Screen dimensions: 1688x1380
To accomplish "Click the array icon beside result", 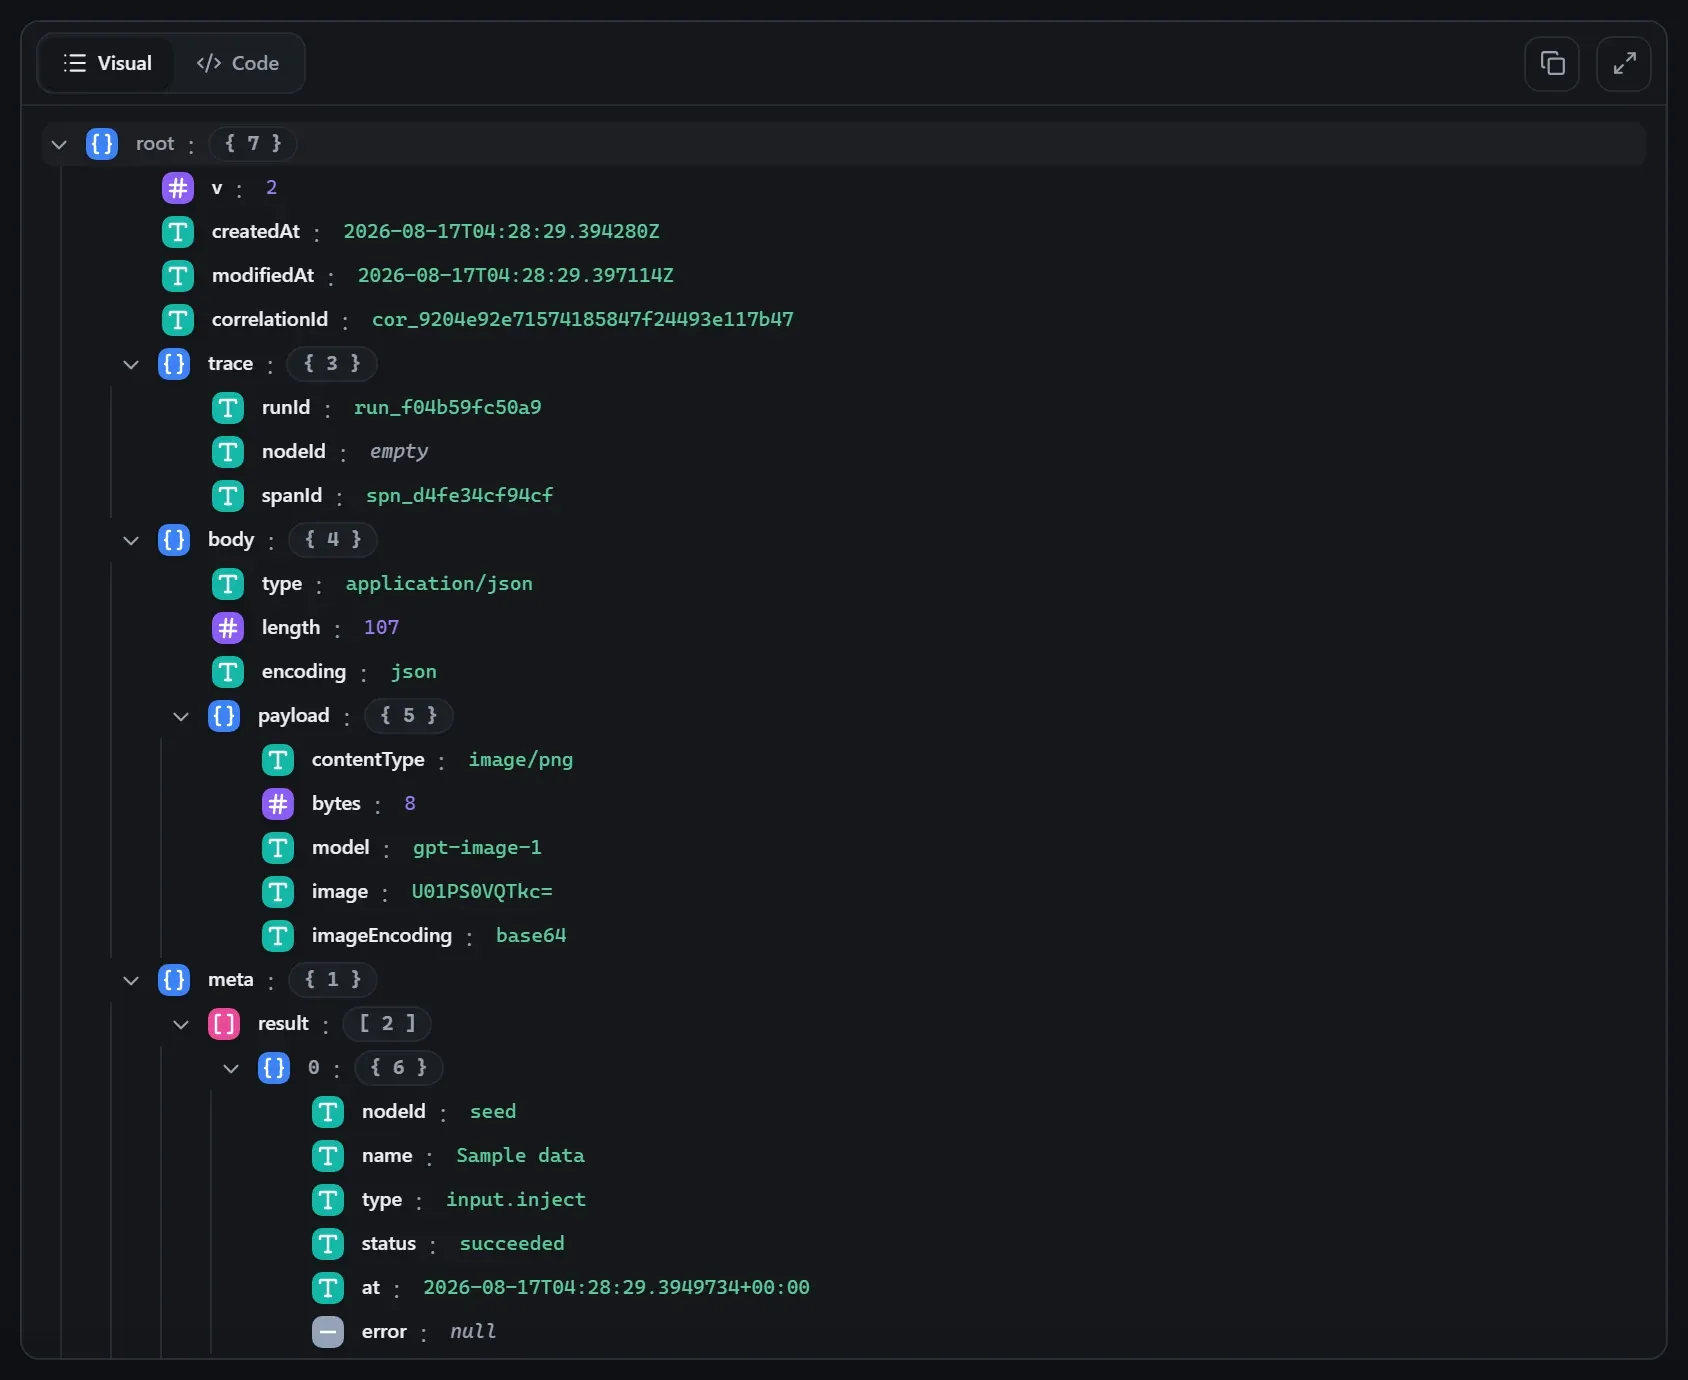I will (x=224, y=1024).
